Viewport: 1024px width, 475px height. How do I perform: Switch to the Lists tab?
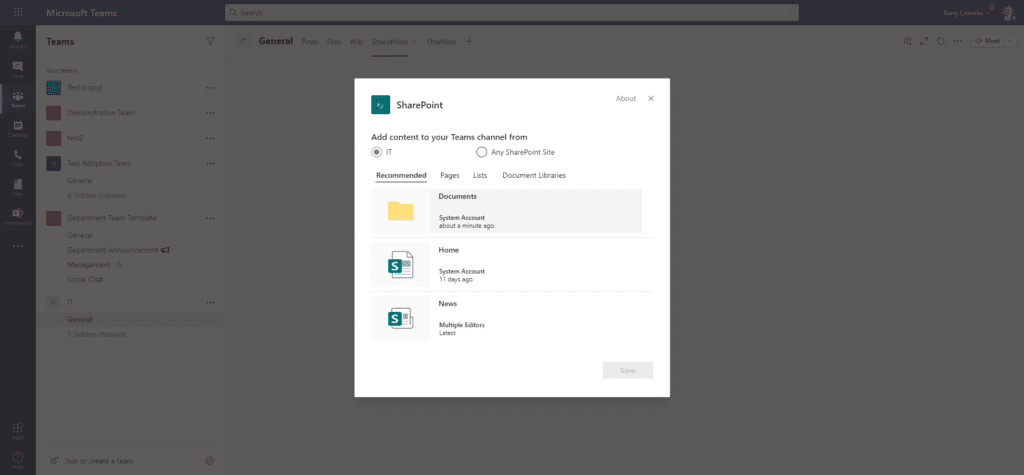click(x=480, y=175)
